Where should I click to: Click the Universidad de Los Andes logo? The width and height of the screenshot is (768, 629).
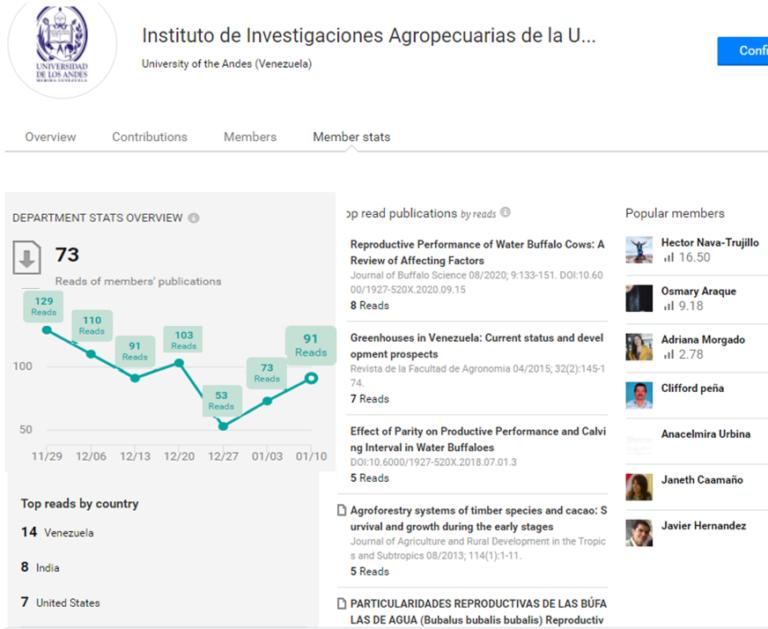click(62, 46)
